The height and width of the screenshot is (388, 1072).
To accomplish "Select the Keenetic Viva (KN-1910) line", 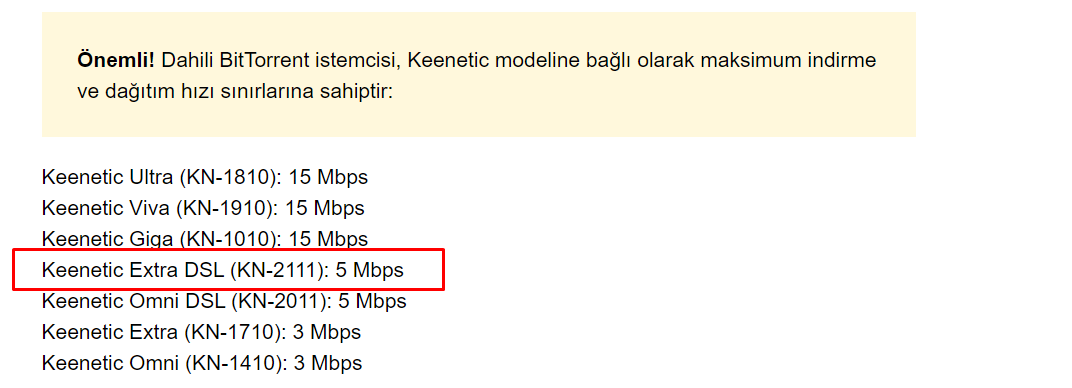I will pos(203,208).
